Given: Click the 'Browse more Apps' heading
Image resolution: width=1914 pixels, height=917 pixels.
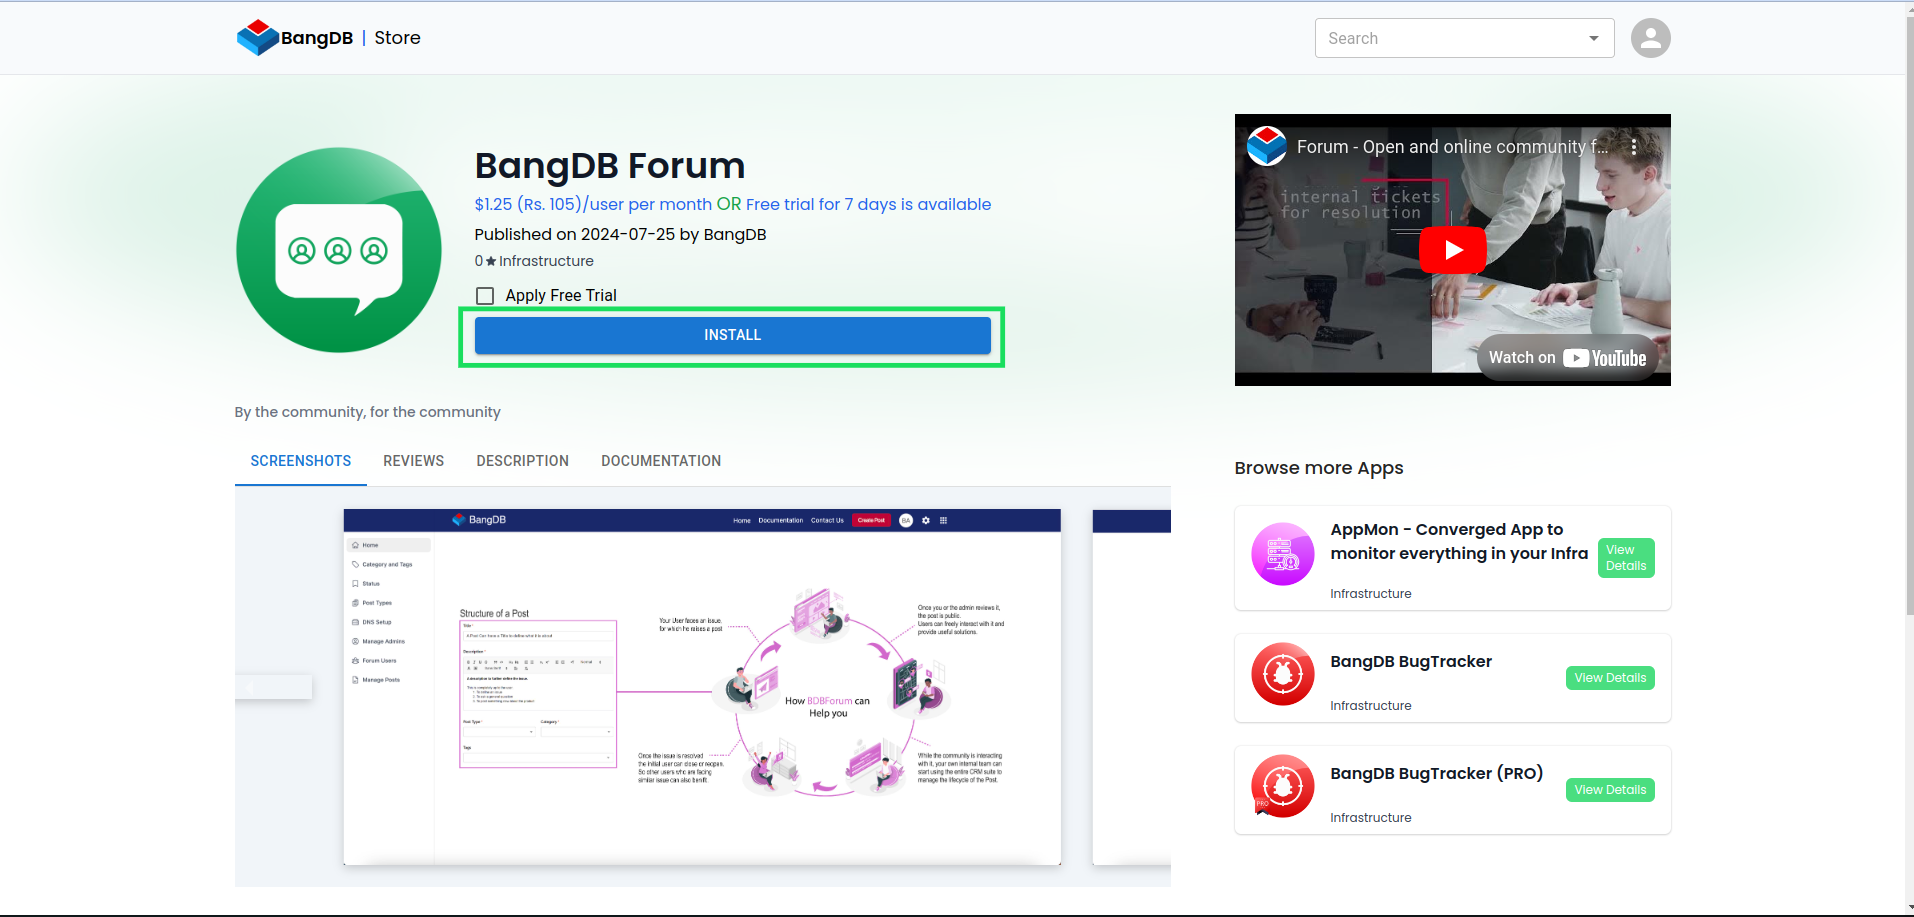Looking at the screenshot, I should (1318, 468).
